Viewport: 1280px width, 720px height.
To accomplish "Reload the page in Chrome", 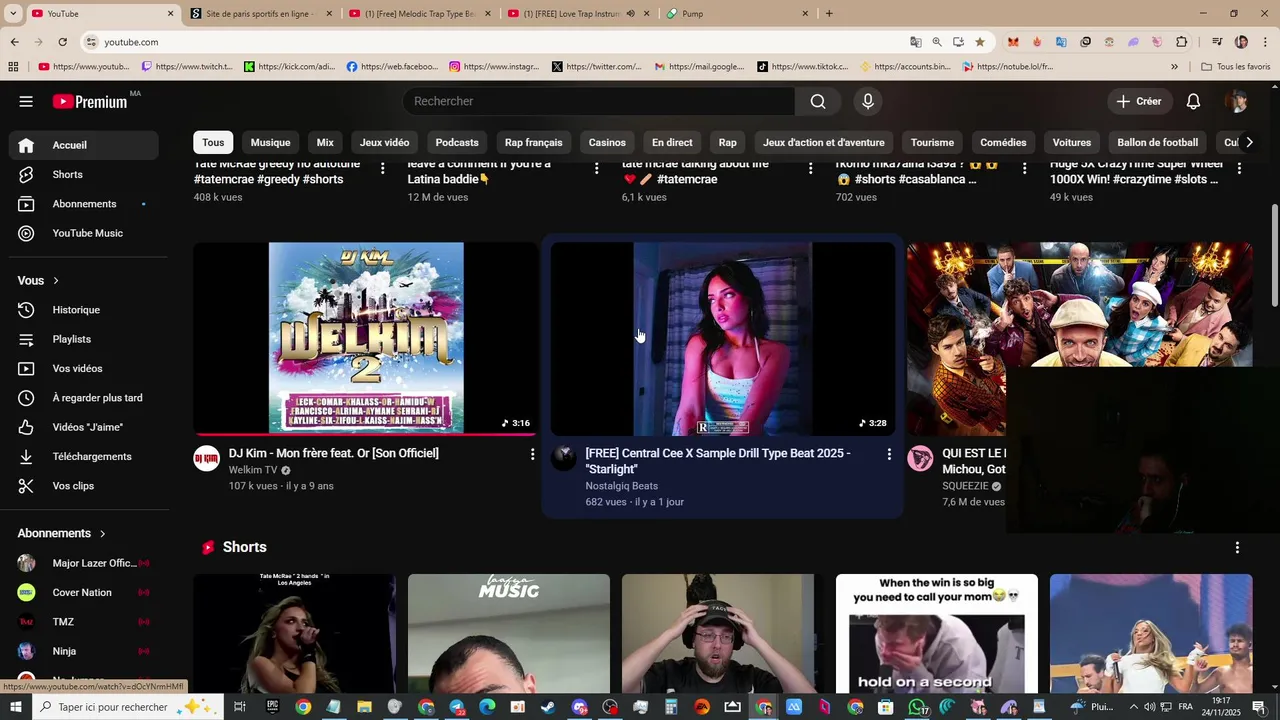I will click(62, 42).
